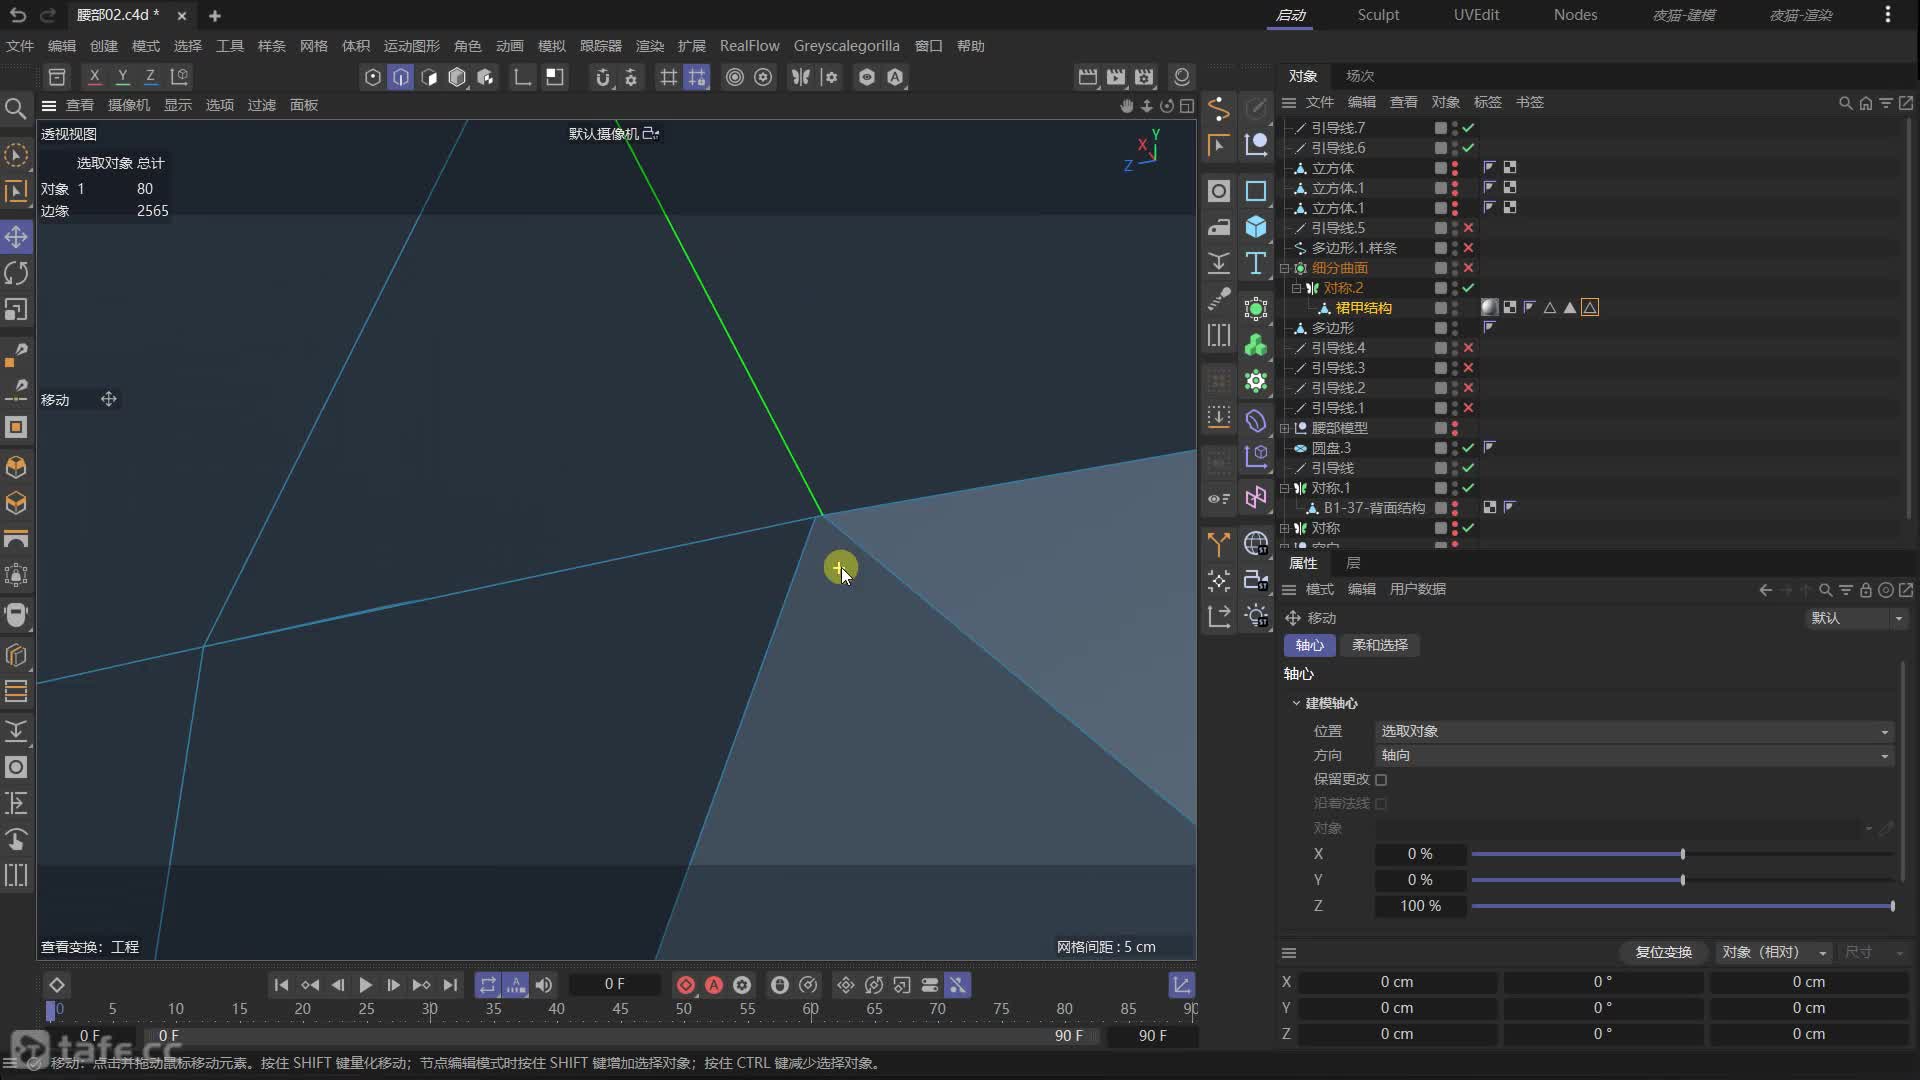
Task: Go to end of timeline button
Action: pyautogui.click(x=450, y=985)
